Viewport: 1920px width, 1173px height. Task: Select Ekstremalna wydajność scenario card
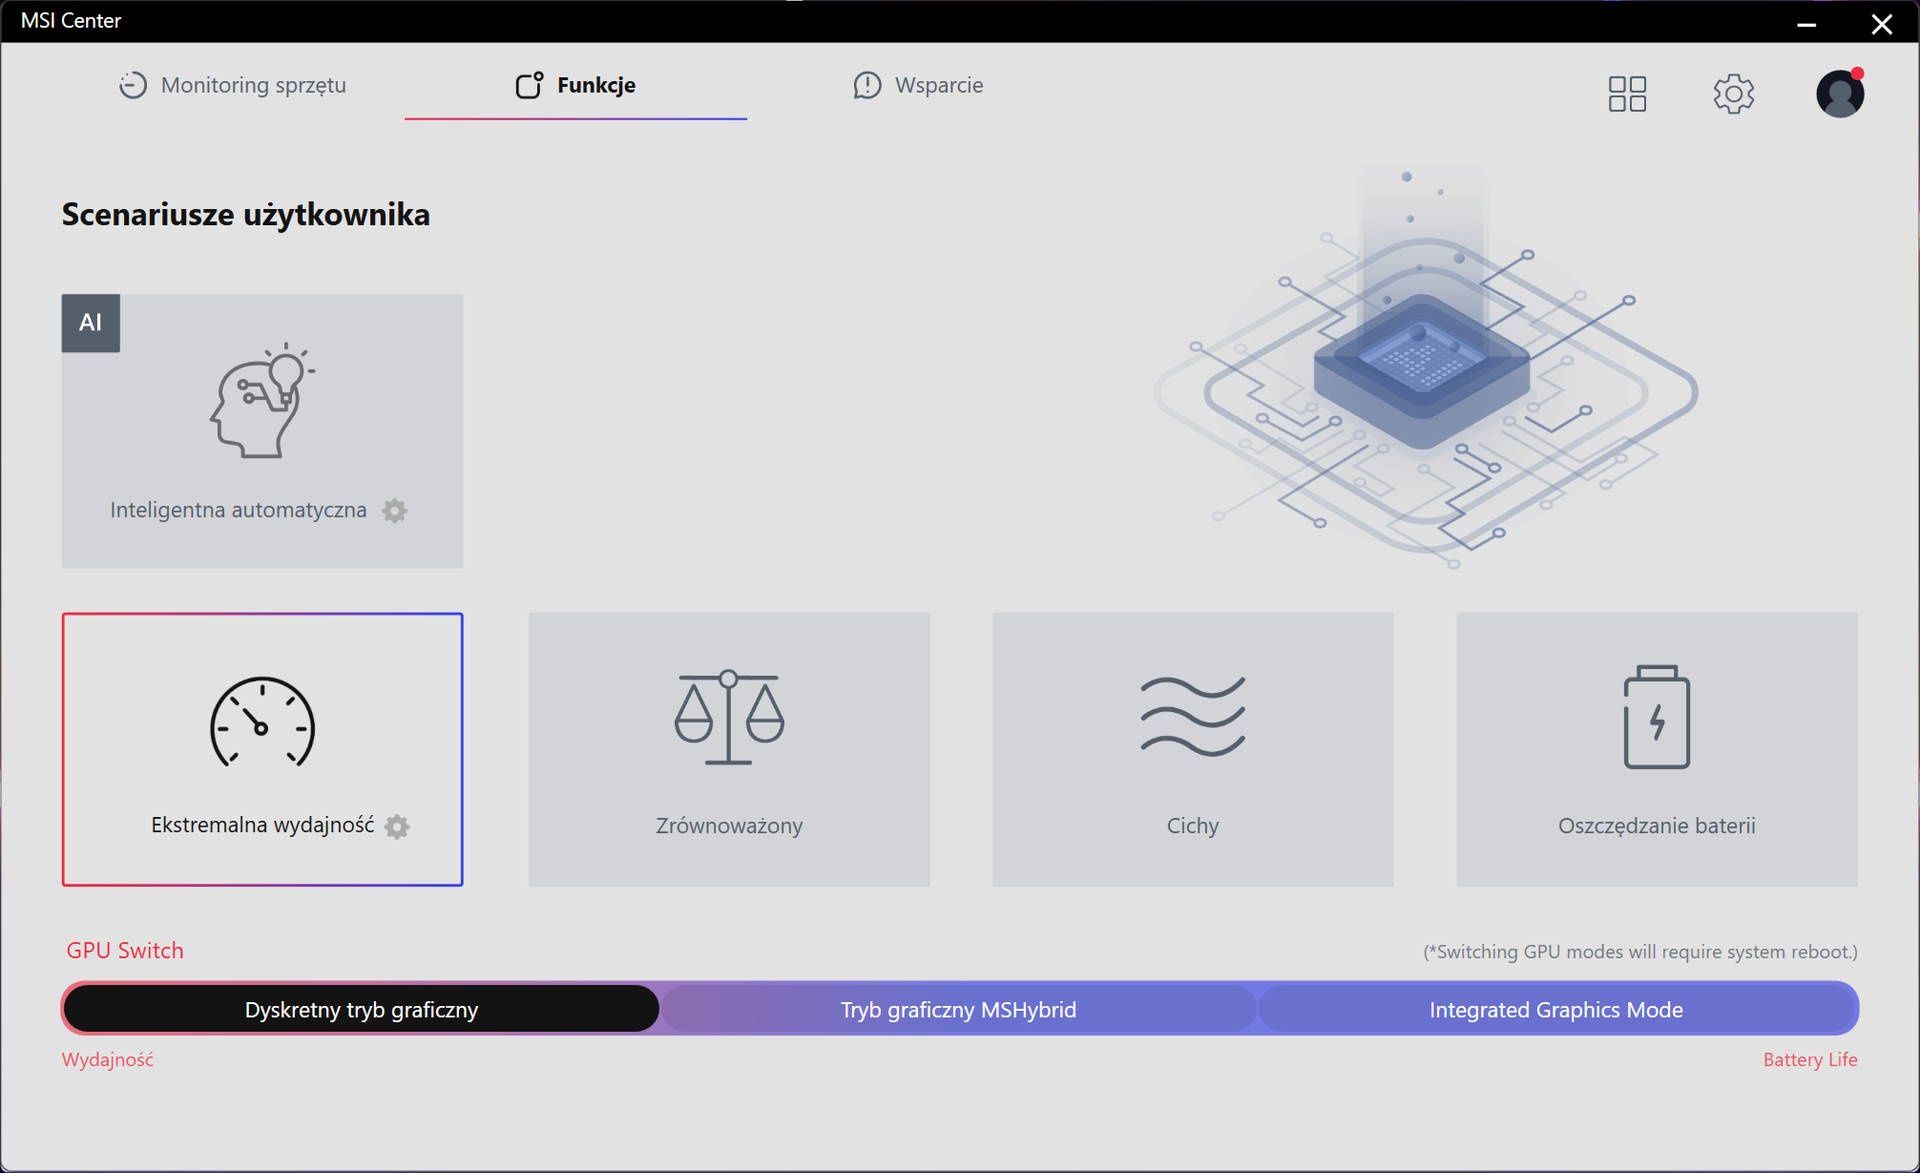262,749
